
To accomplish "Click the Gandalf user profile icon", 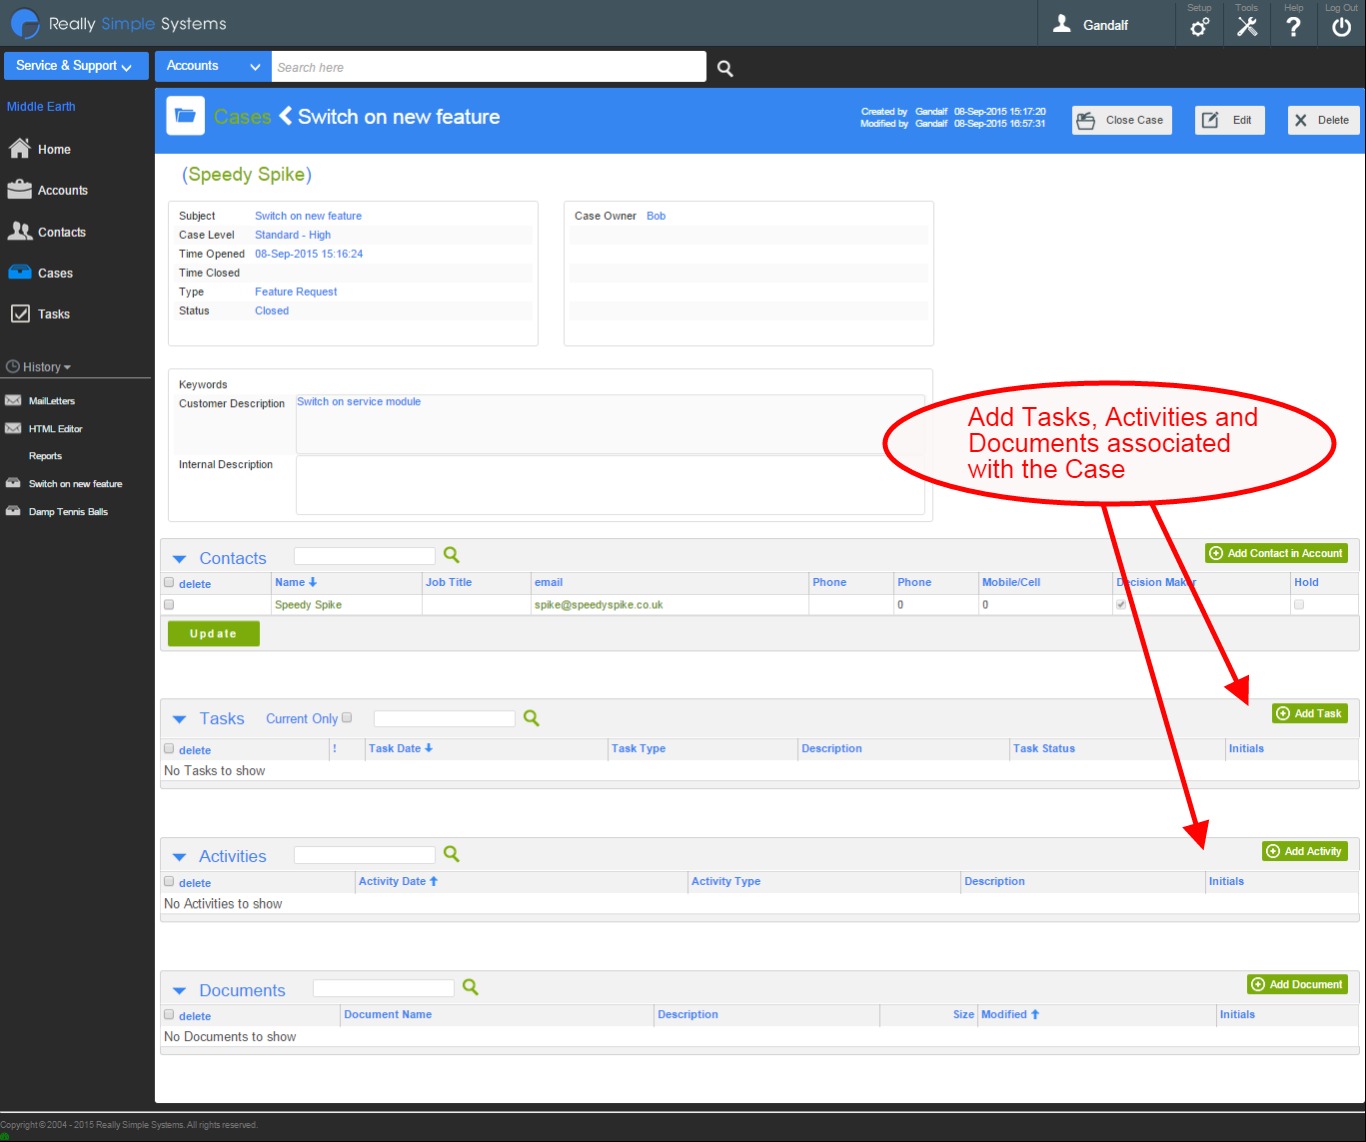I will (x=1062, y=24).
